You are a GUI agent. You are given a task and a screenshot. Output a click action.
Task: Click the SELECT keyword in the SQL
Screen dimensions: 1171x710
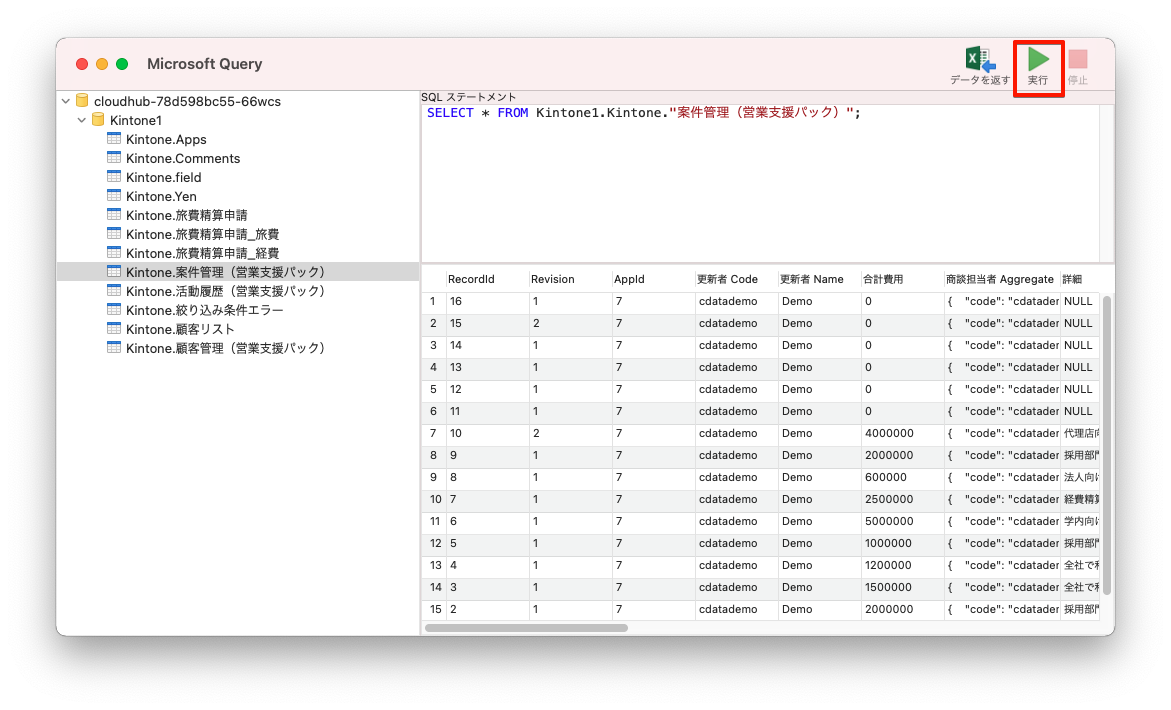tap(450, 113)
